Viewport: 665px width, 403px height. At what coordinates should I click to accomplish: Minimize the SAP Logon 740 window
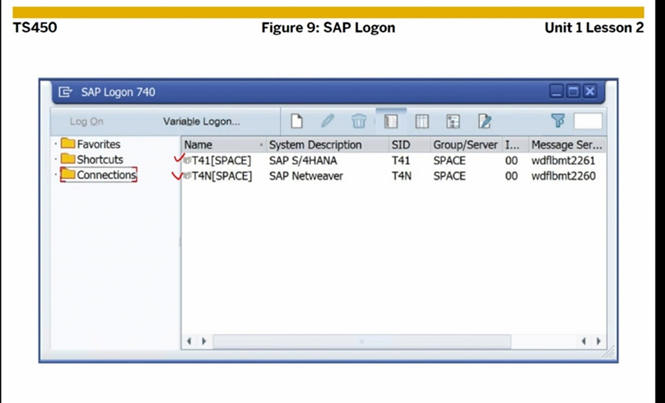pyautogui.click(x=557, y=91)
